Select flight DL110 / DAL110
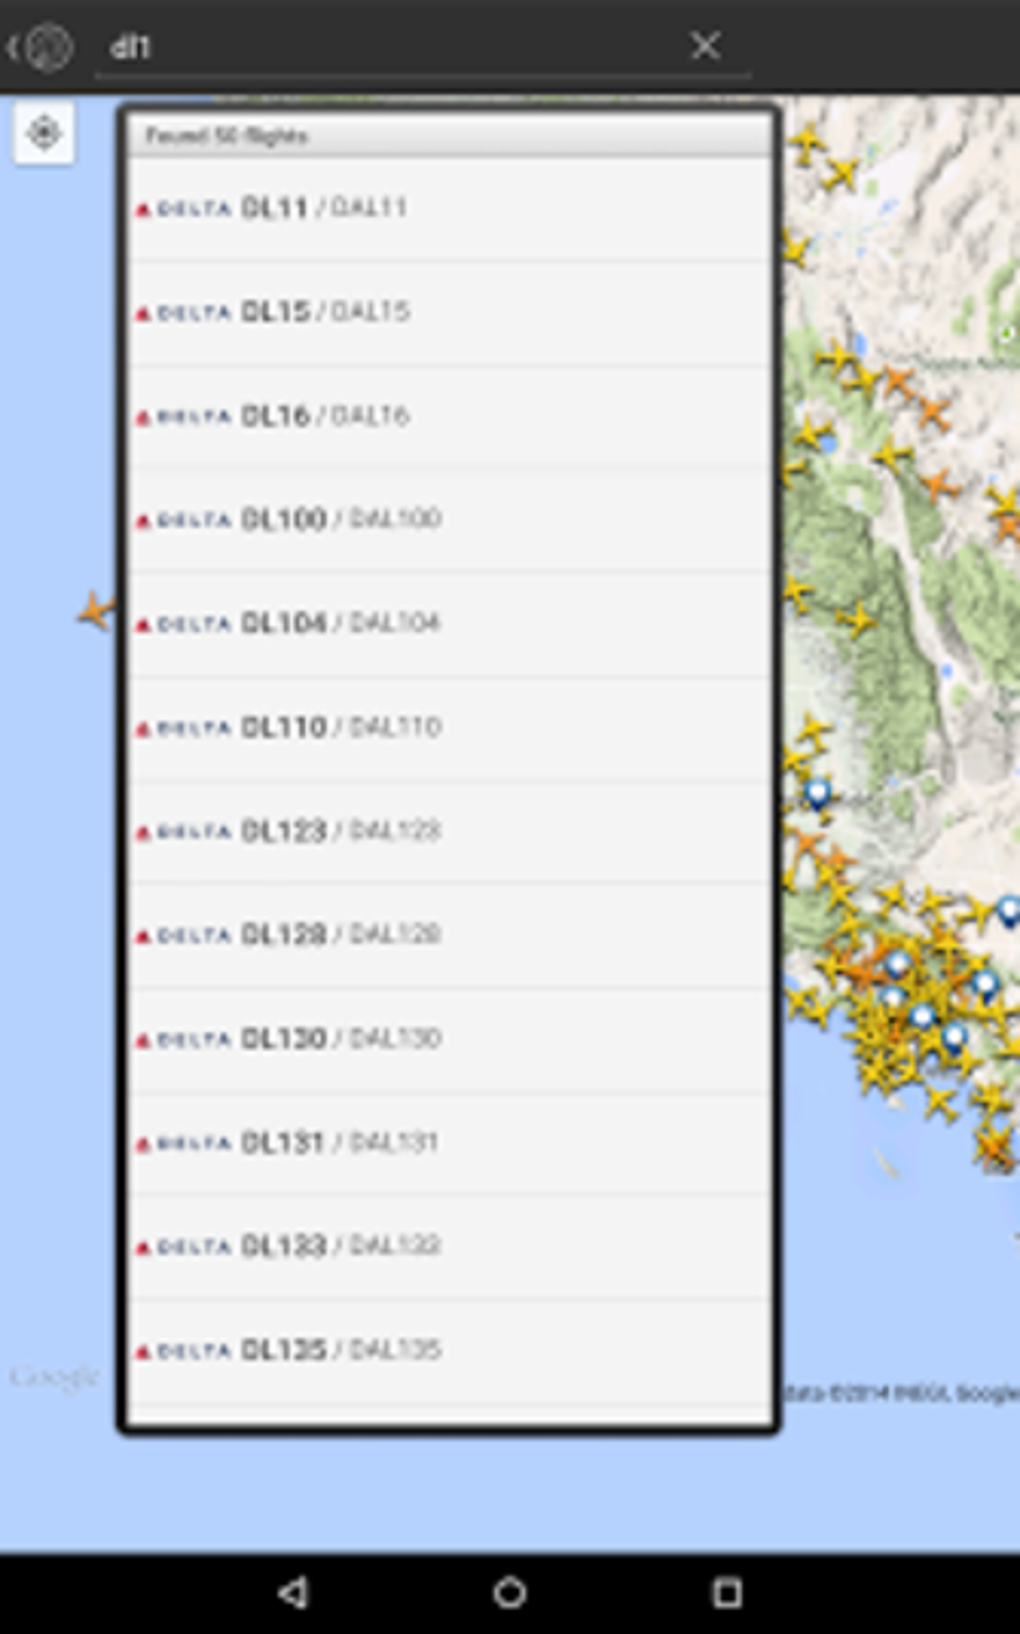Viewport: 1020px width, 1634px height. tap(449, 728)
